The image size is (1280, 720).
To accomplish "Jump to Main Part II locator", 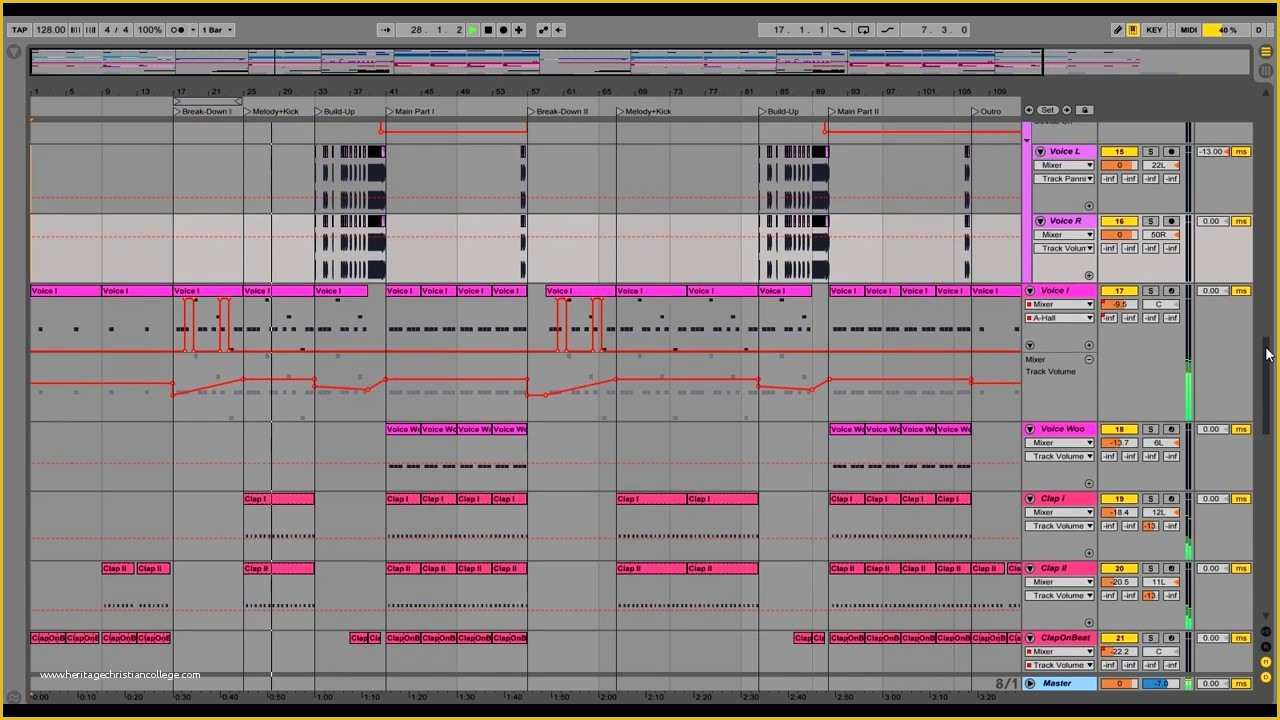I will tap(854, 112).
